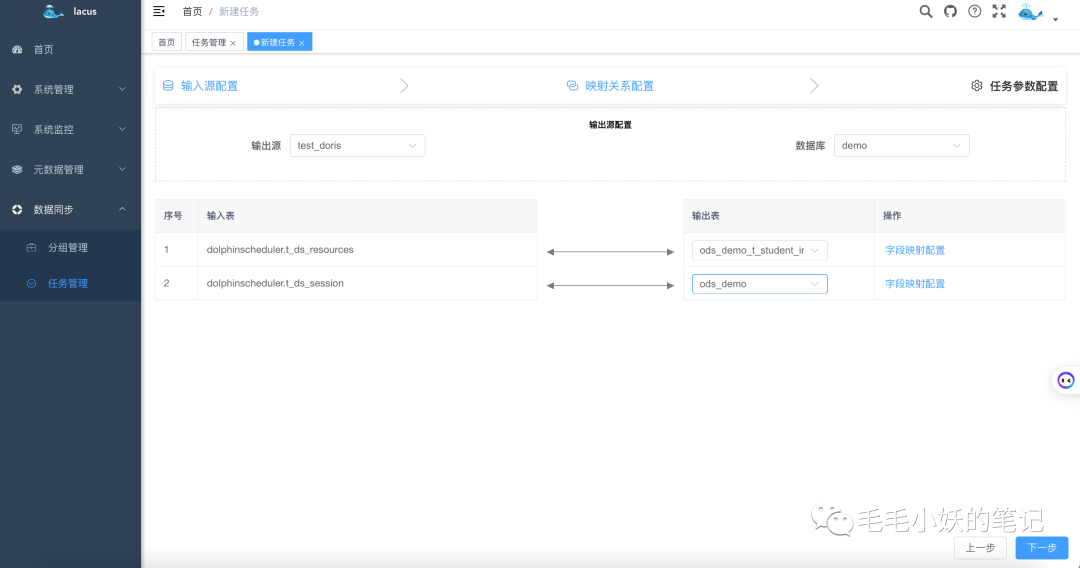Click the link icon of 映射关系配置 step
The height and width of the screenshot is (568, 1080).
(x=572, y=85)
